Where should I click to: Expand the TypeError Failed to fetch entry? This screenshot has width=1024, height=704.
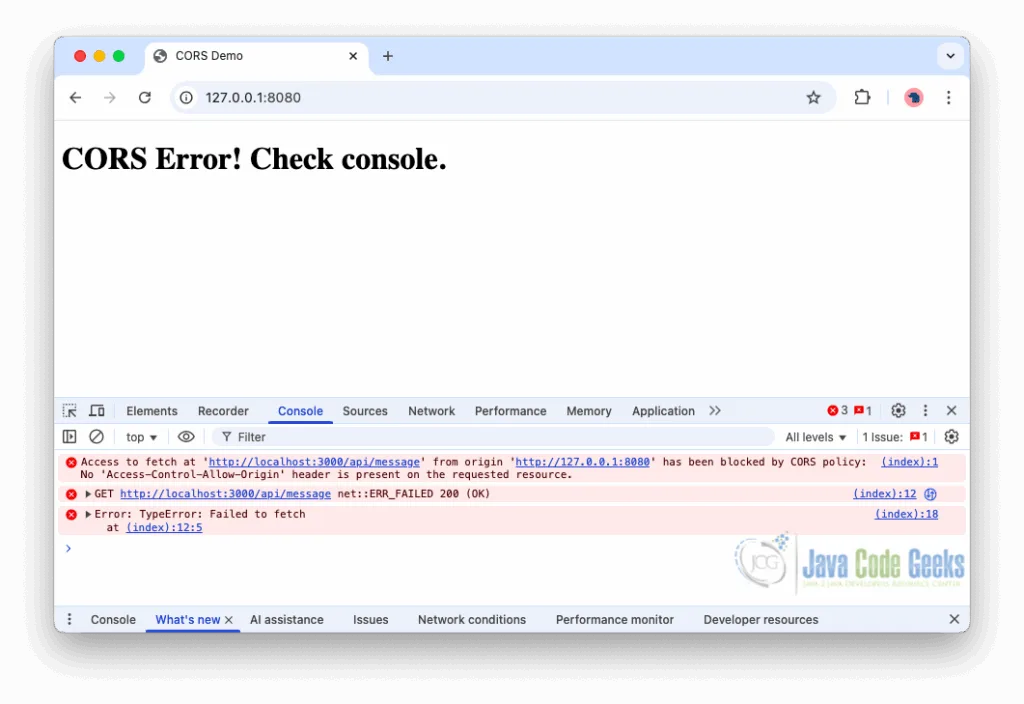[88, 514]
